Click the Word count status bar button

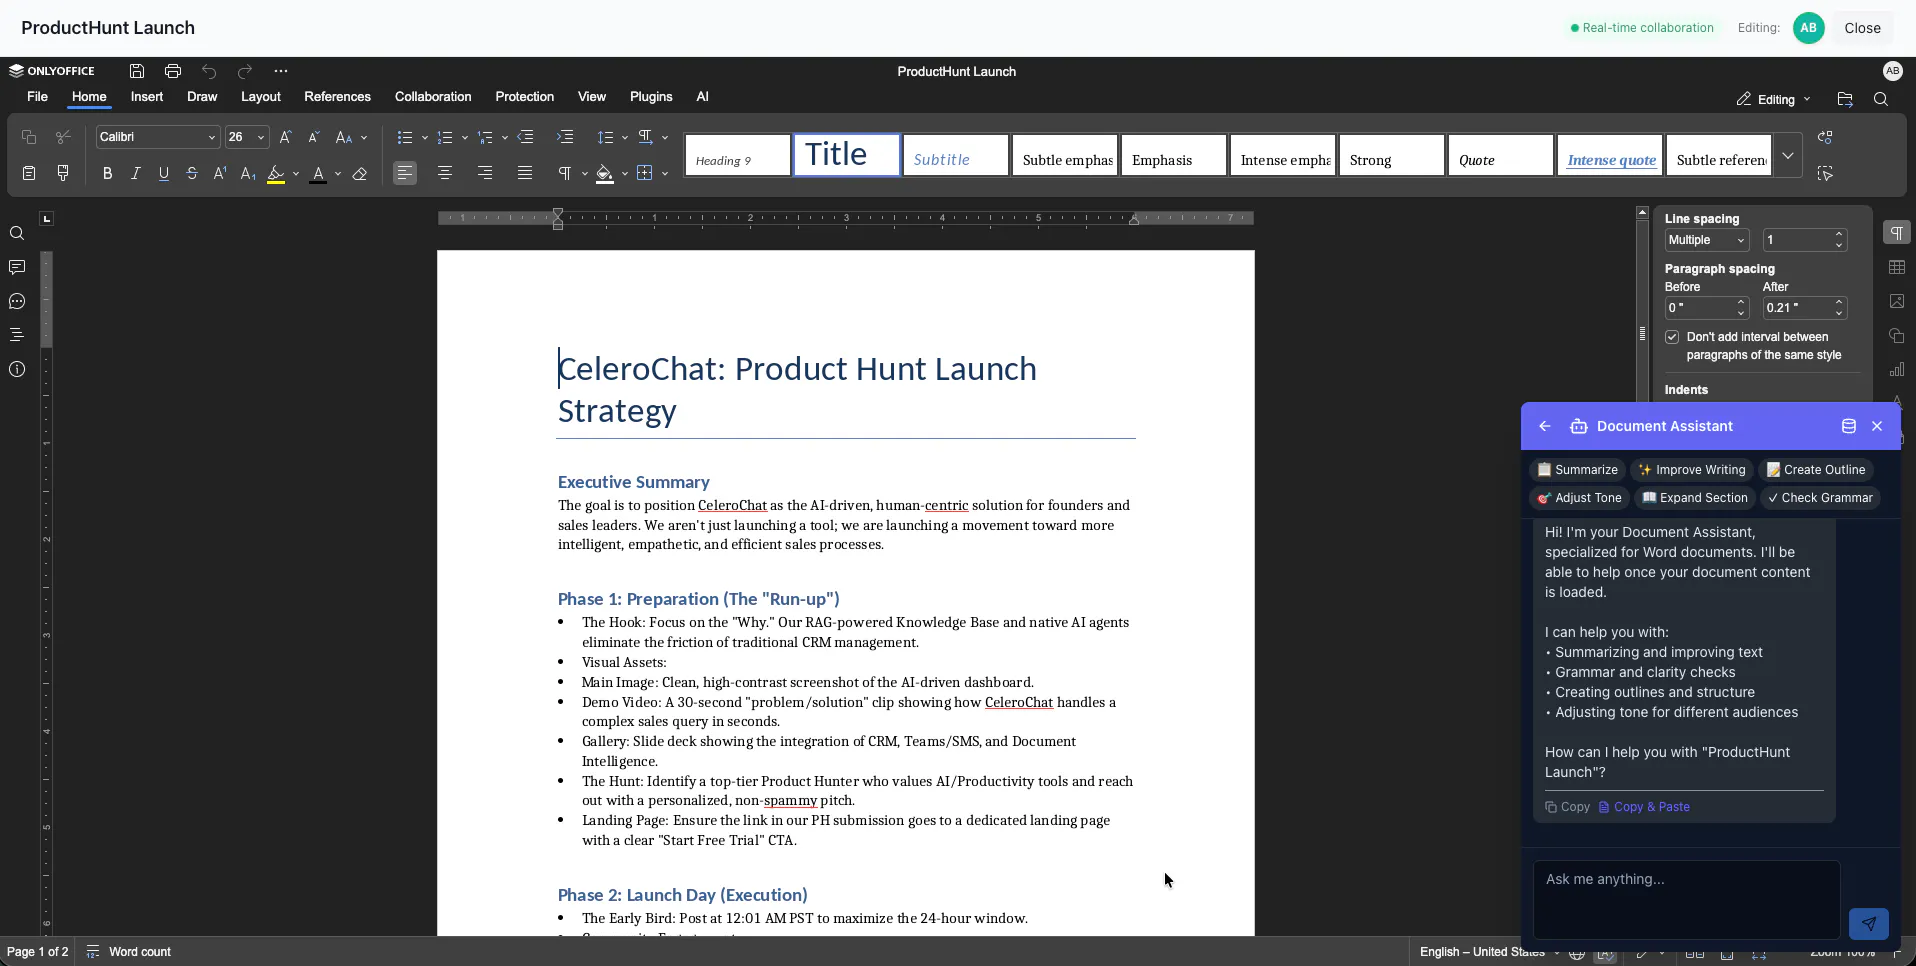tap(129, 952)
